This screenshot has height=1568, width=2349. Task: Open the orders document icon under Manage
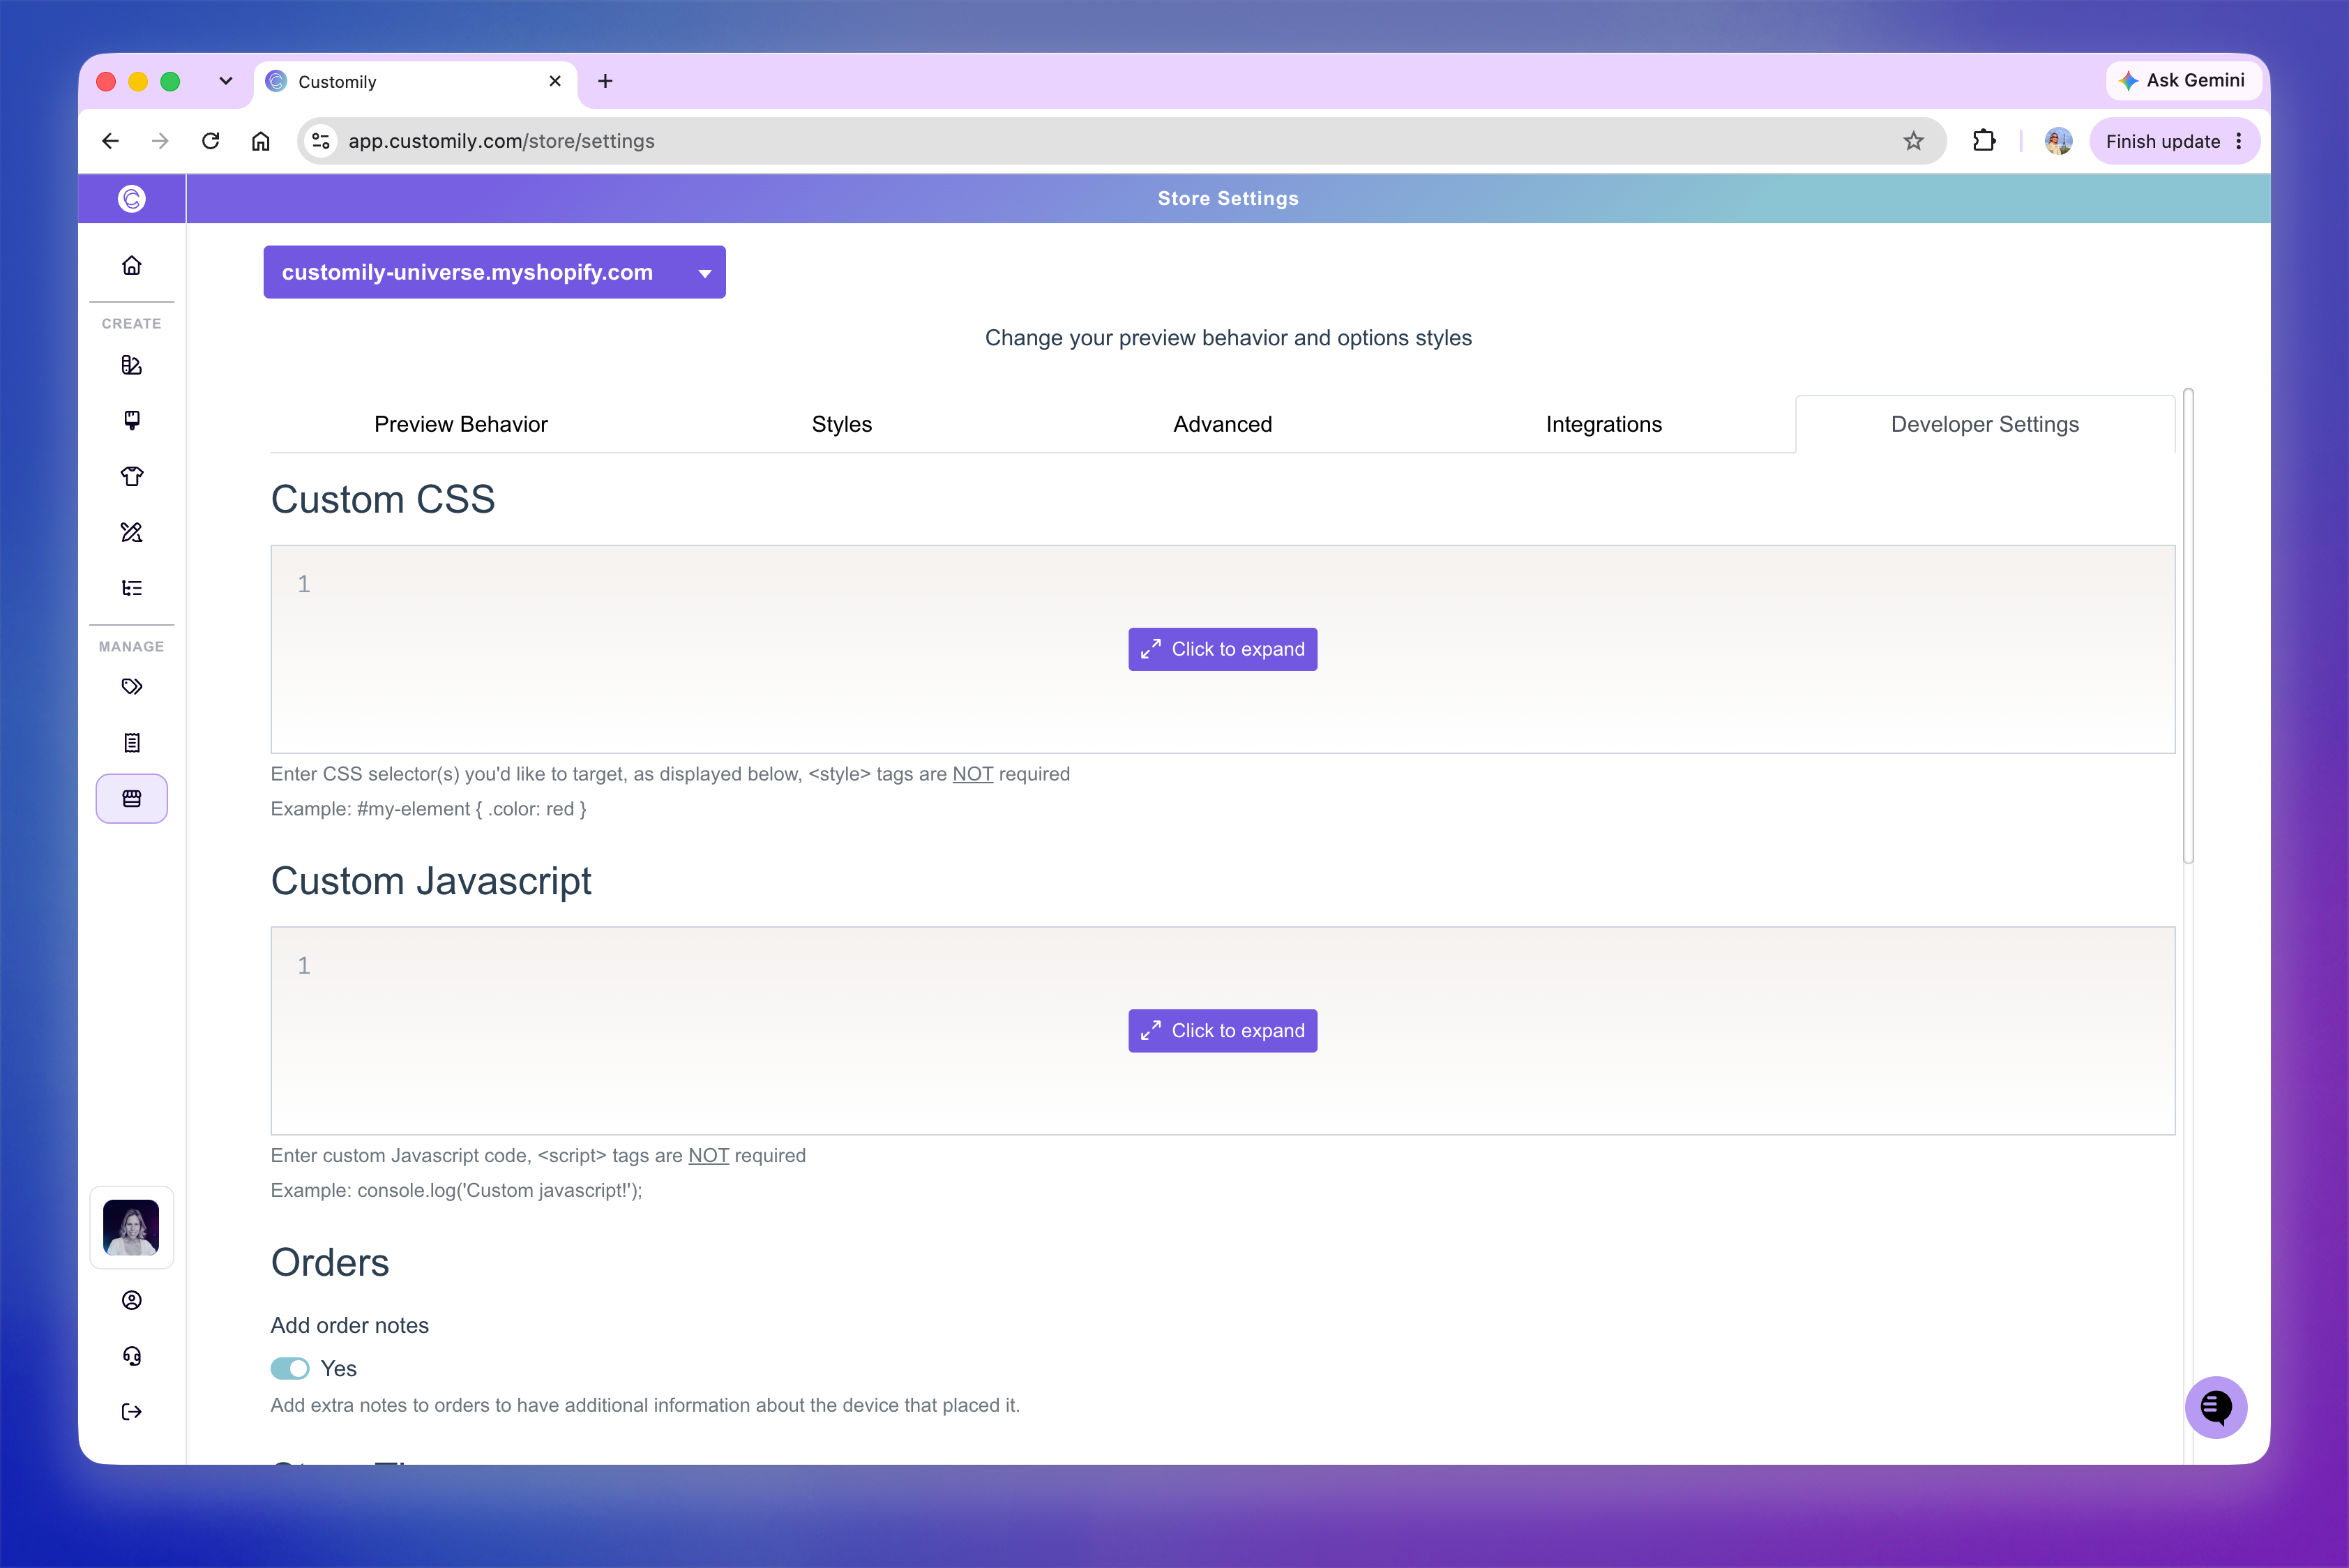pos(132,743)
